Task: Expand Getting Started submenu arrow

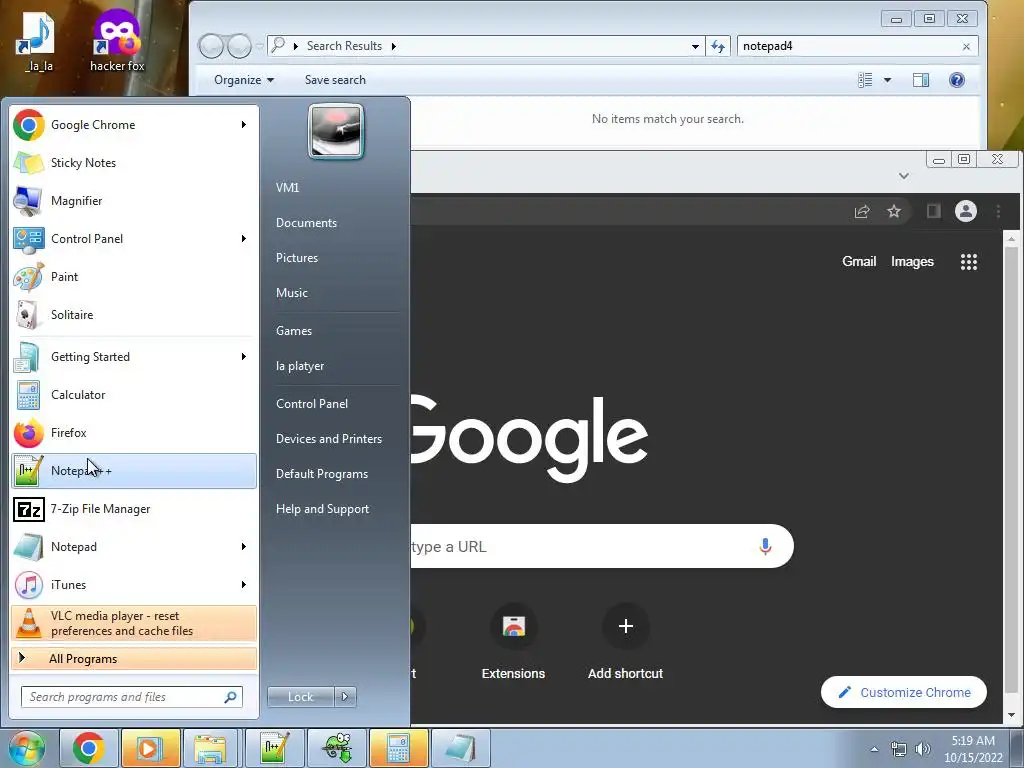Action: tap(244, 357)
